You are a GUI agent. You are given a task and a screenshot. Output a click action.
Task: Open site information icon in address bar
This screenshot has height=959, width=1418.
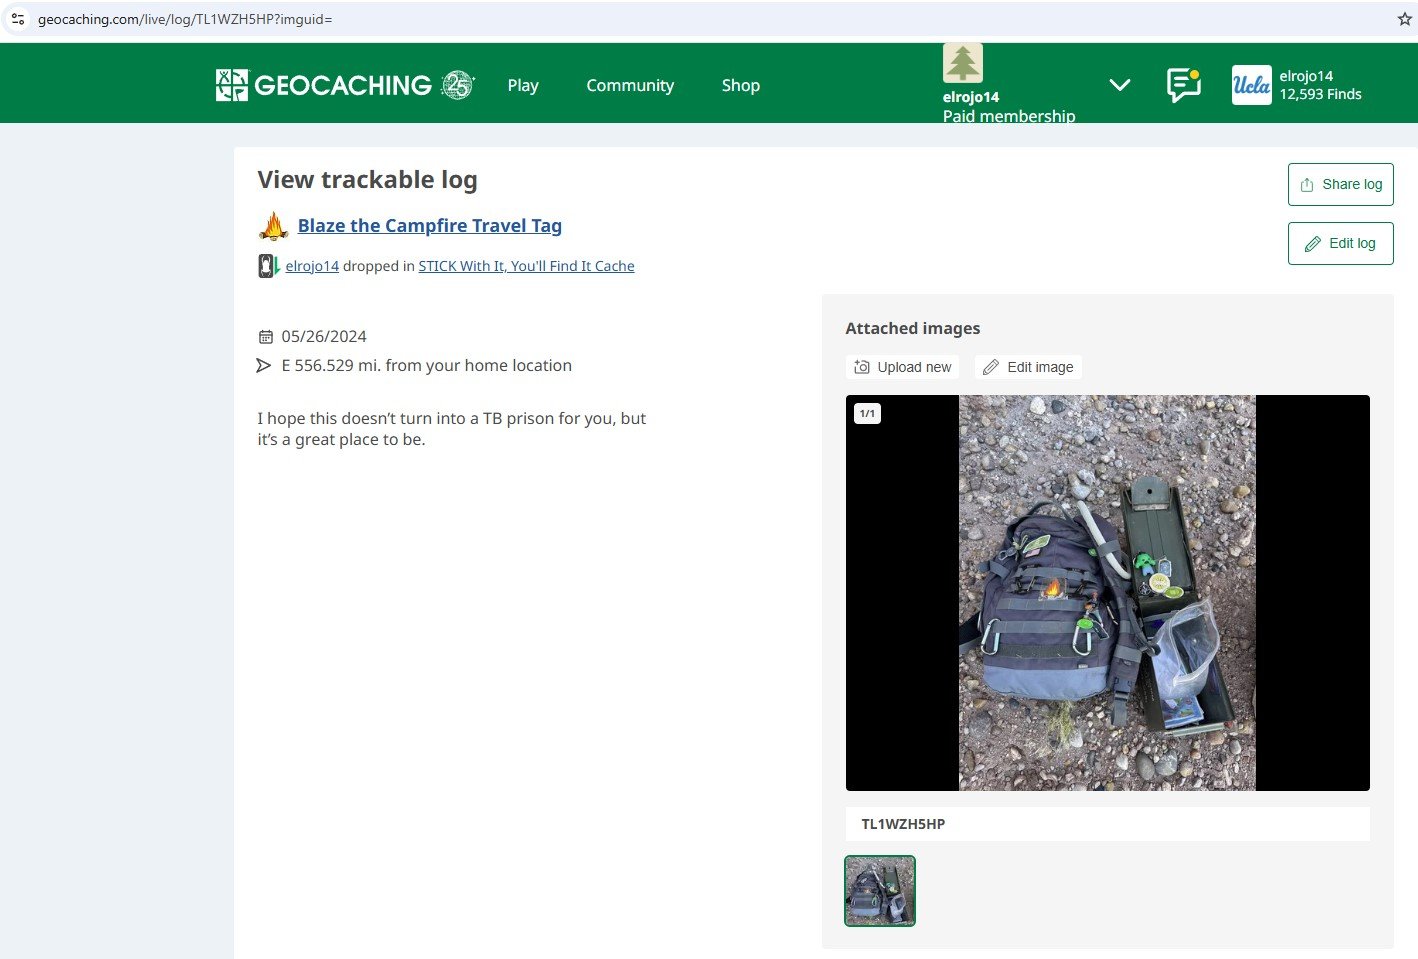[x=18, y=19]
